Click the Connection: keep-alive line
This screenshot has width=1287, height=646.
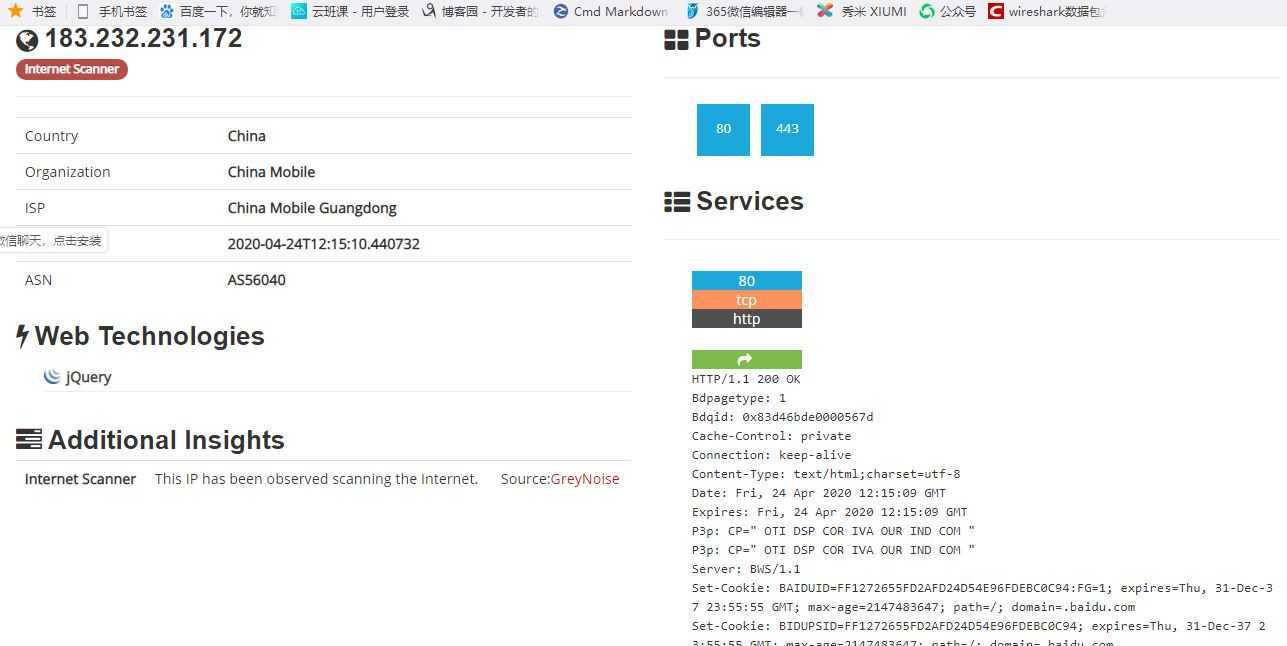(771, 455)
